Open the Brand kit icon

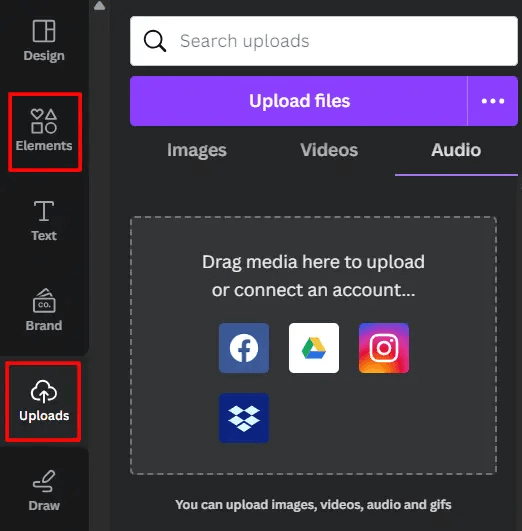point(44,300)
